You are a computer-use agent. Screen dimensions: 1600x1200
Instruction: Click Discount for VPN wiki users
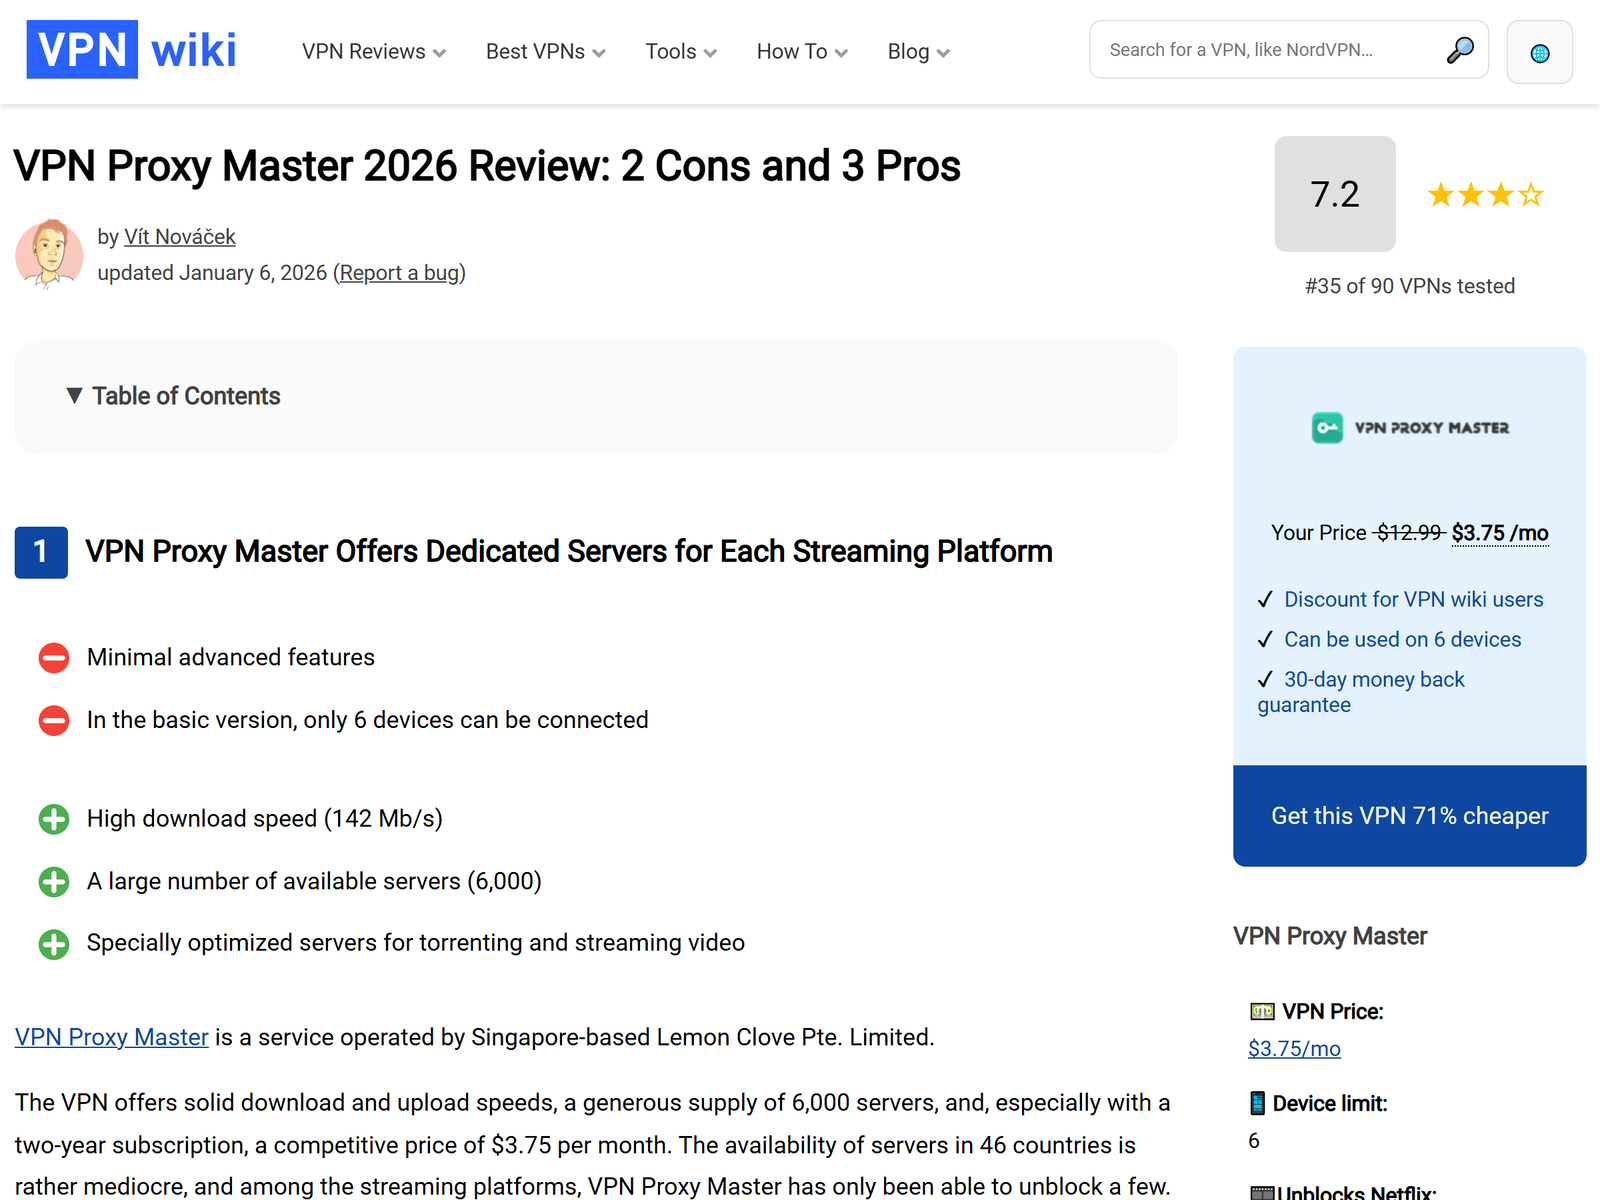point(1414,599)
